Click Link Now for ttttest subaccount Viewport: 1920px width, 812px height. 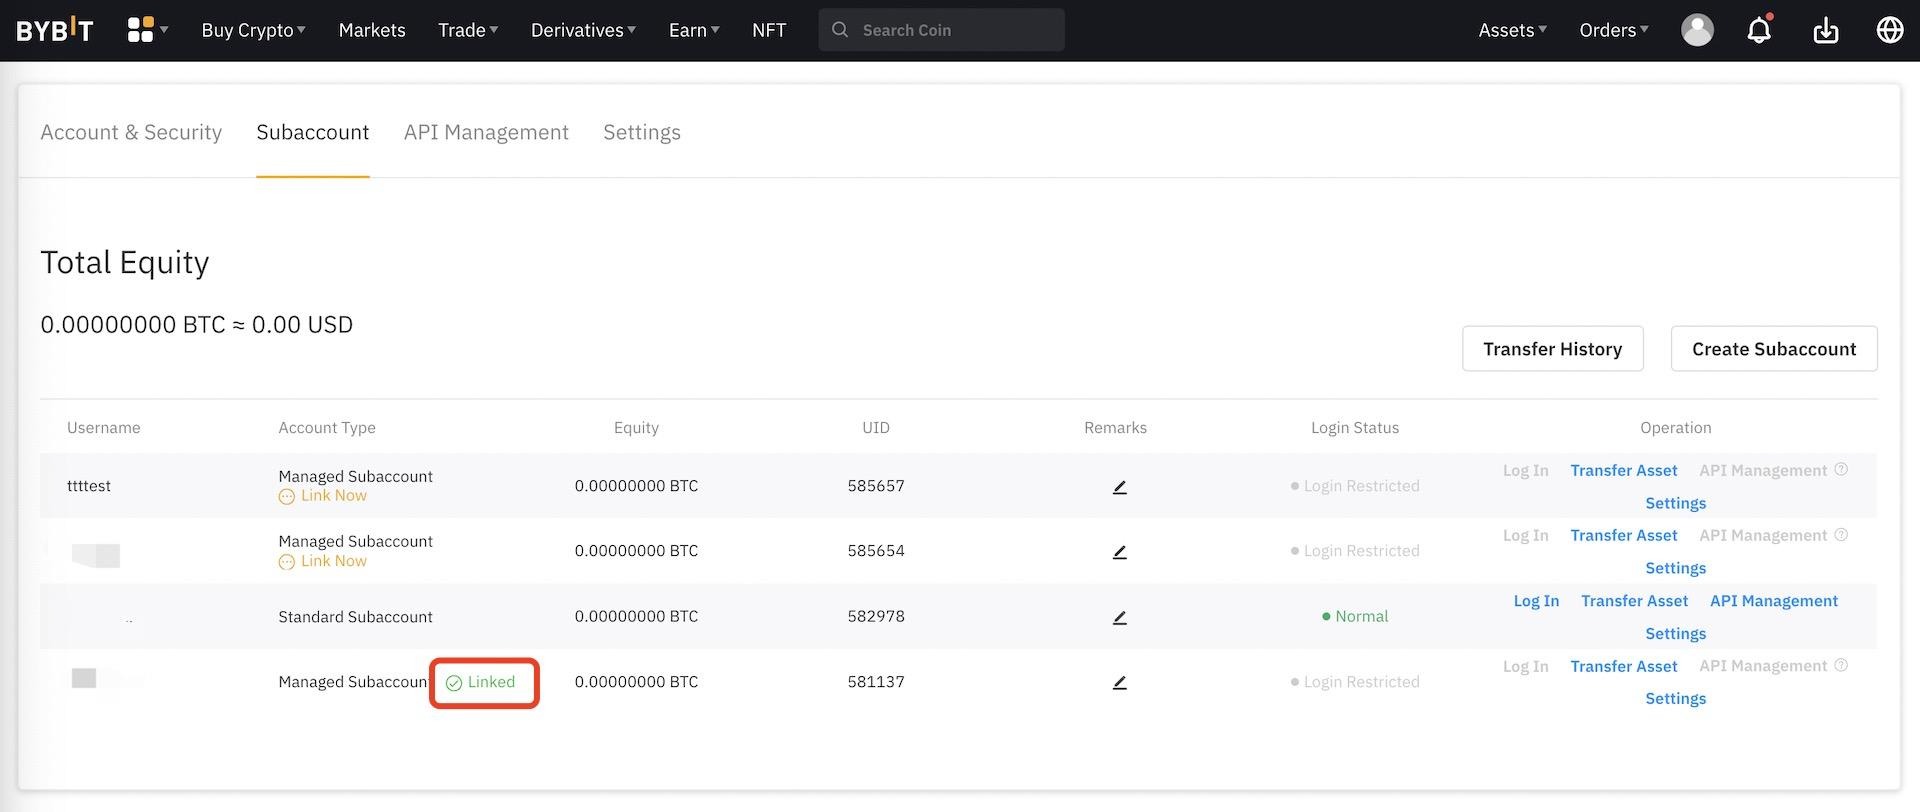333,496
